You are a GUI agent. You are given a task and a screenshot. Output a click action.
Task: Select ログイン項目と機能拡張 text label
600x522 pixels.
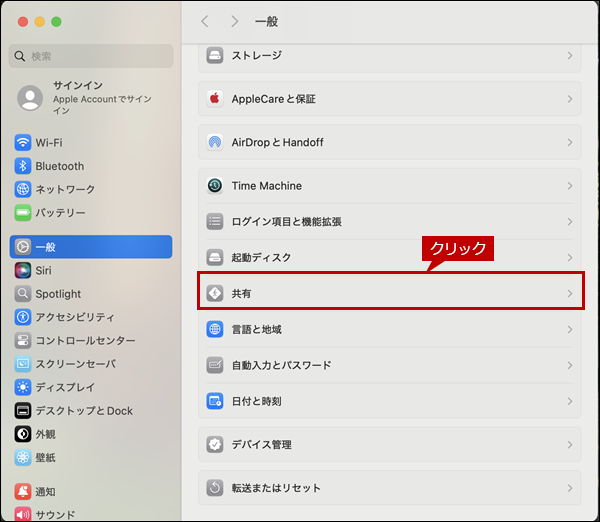click(286, 222)
